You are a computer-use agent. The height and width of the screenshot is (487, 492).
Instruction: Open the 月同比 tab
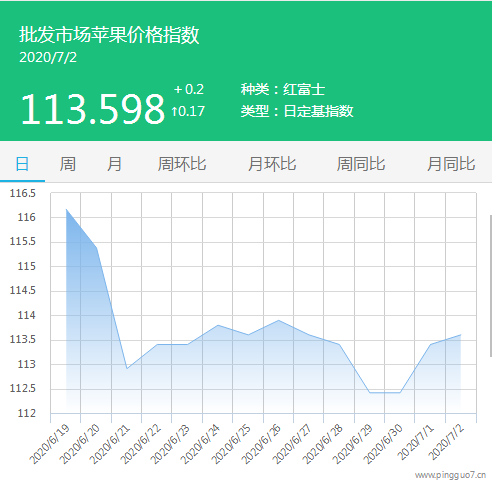pyautogui.click(x=451, y=164)
